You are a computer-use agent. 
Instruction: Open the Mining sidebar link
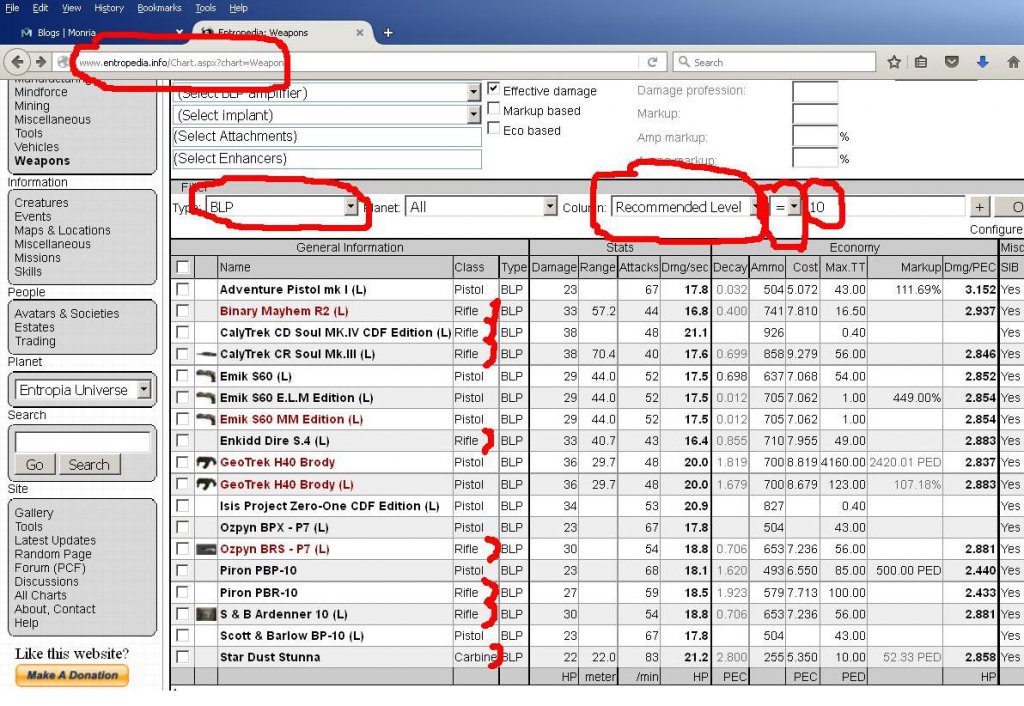coord(32,106)
